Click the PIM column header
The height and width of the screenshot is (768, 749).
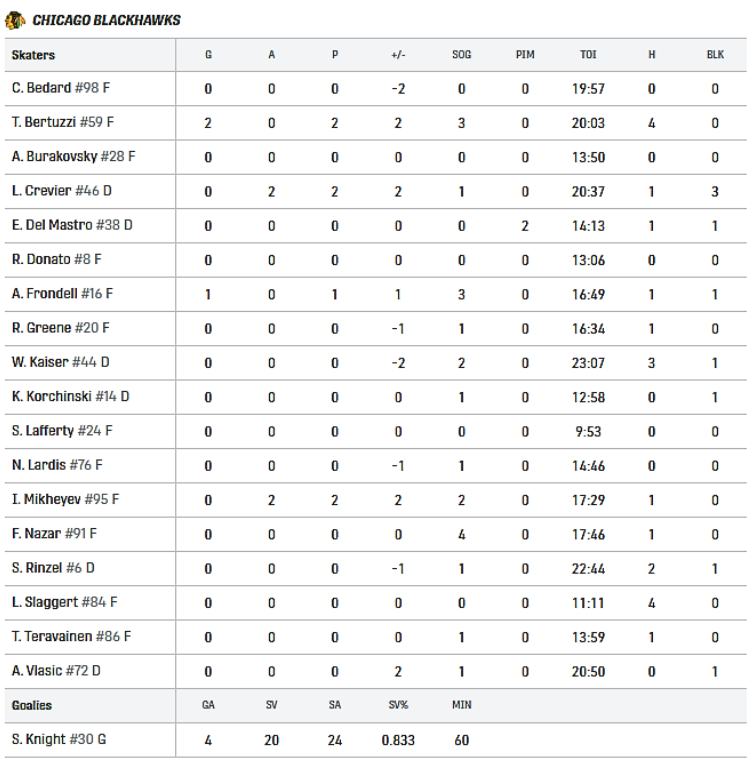(x=525, y=55)
